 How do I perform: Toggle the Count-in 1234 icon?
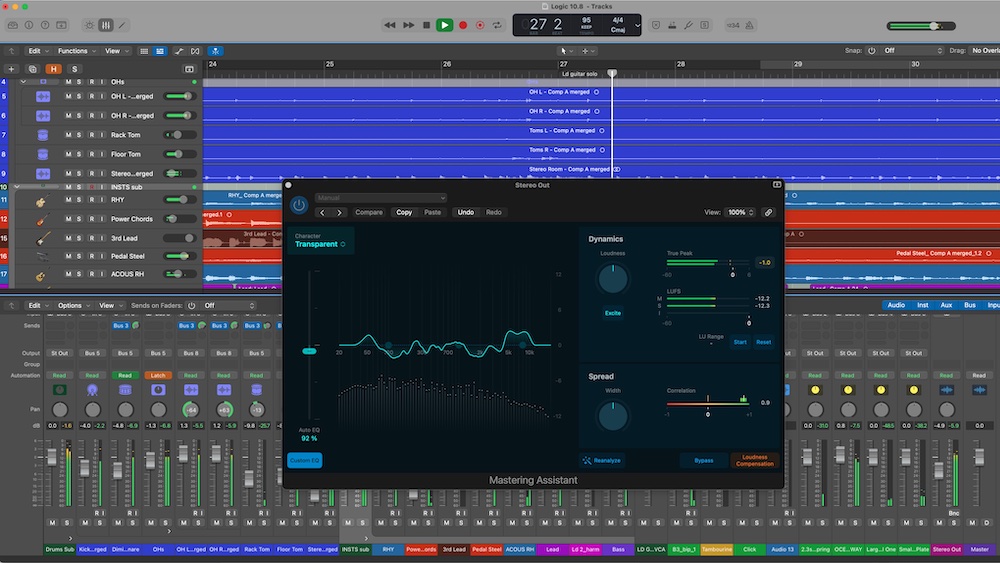(x=733, y=26)
